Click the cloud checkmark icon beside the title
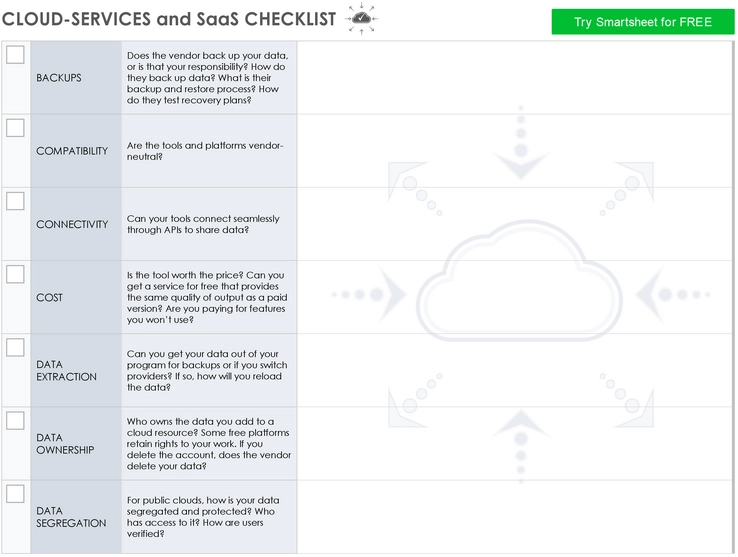Viewport: 738px width, 557px height. [361, 18]
